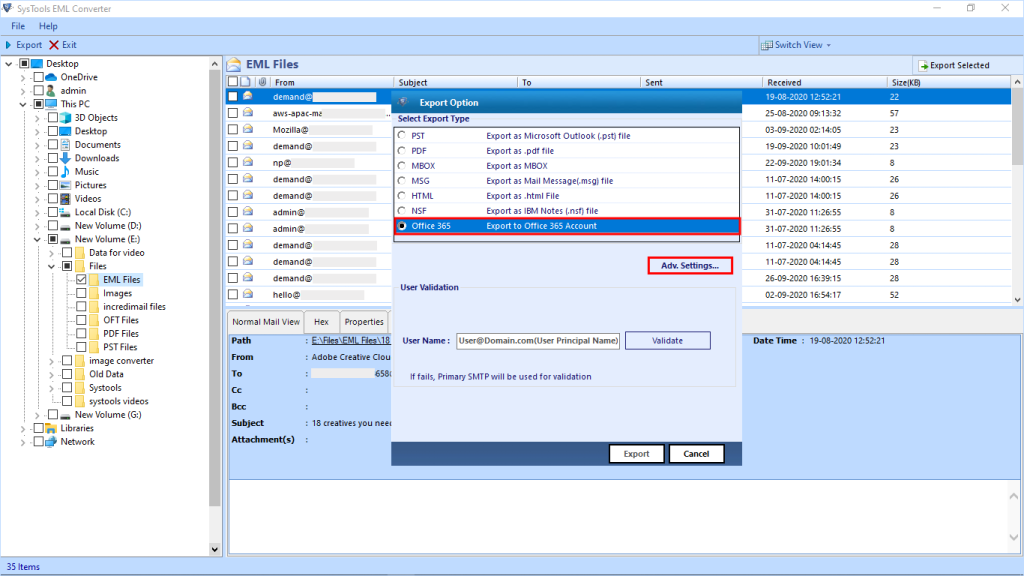Switch to Normal Mail View tab

click(266, 322)
